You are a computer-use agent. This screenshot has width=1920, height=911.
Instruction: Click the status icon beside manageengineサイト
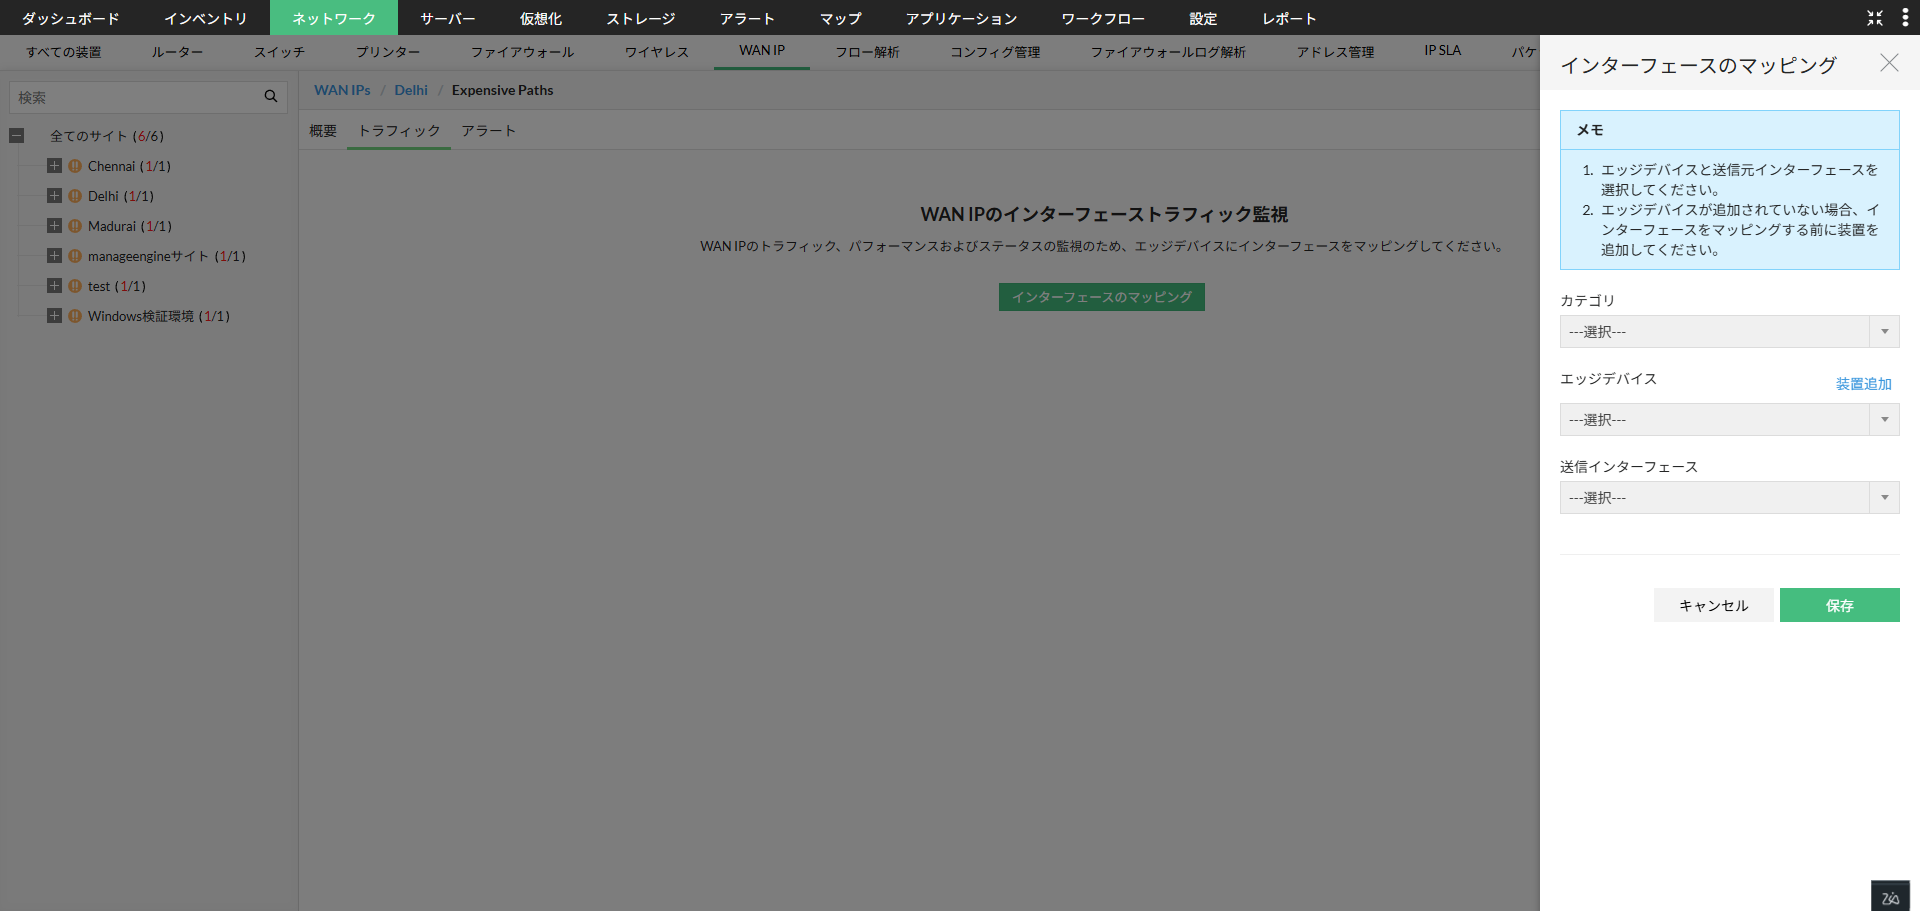[75, 256]
